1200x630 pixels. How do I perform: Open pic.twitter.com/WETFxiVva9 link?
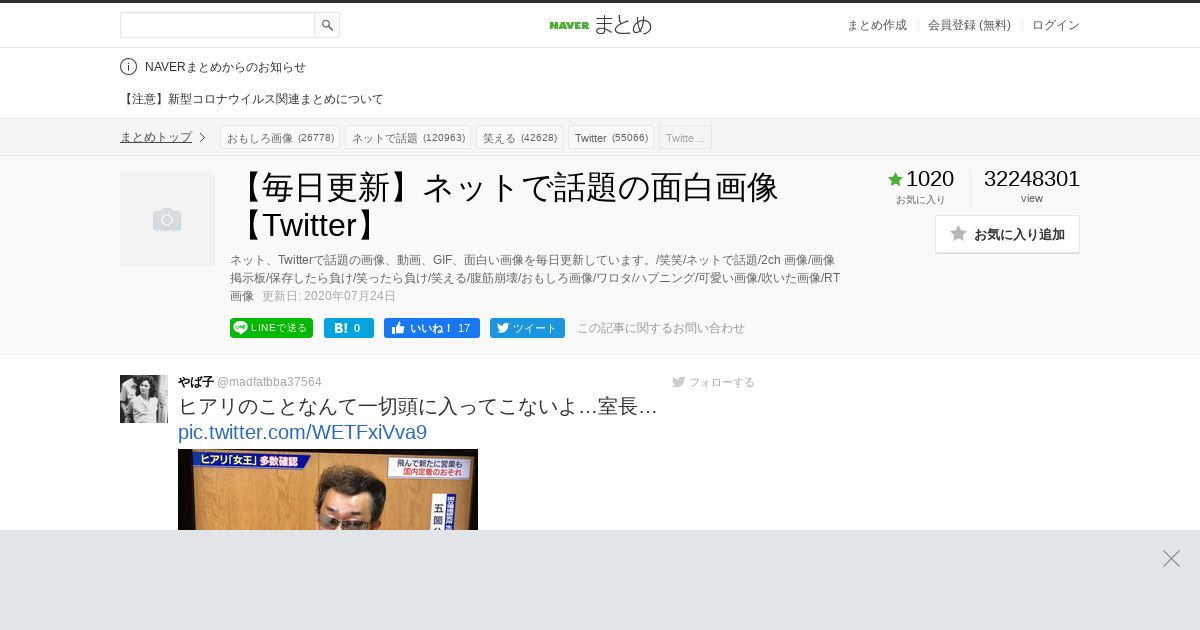pyautogui.click(x=302, y=432)
